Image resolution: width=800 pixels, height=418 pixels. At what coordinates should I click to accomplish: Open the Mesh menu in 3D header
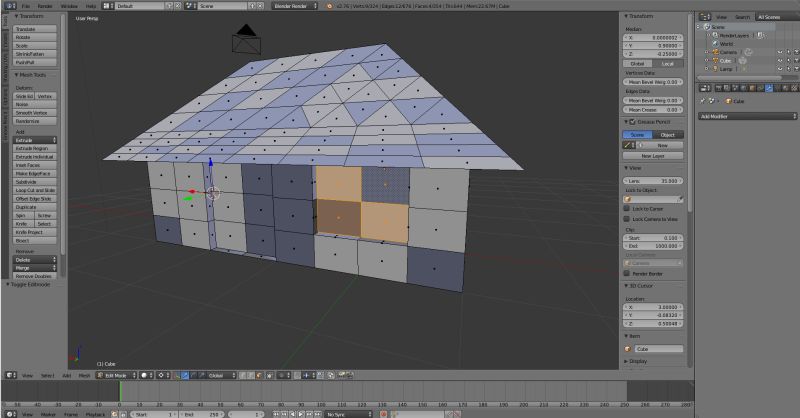(x=84, y=376)
